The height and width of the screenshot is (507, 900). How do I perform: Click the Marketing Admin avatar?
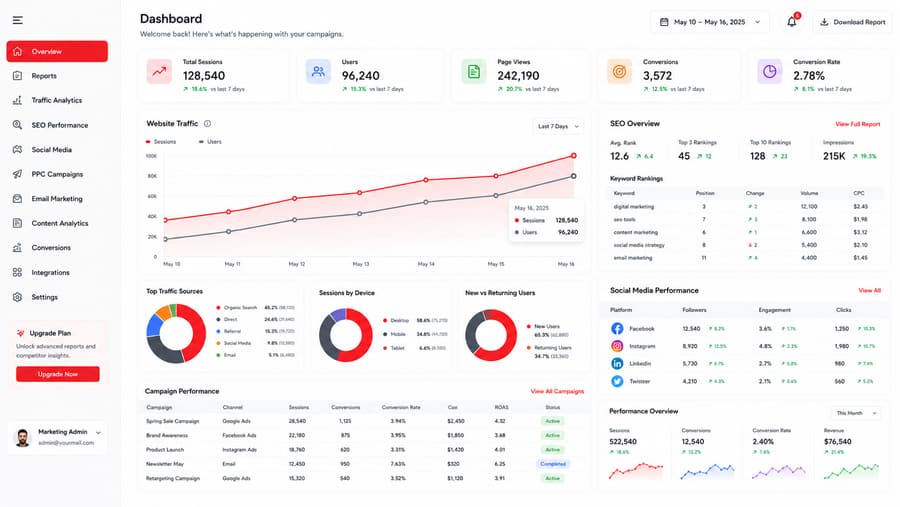click(22, 438)
